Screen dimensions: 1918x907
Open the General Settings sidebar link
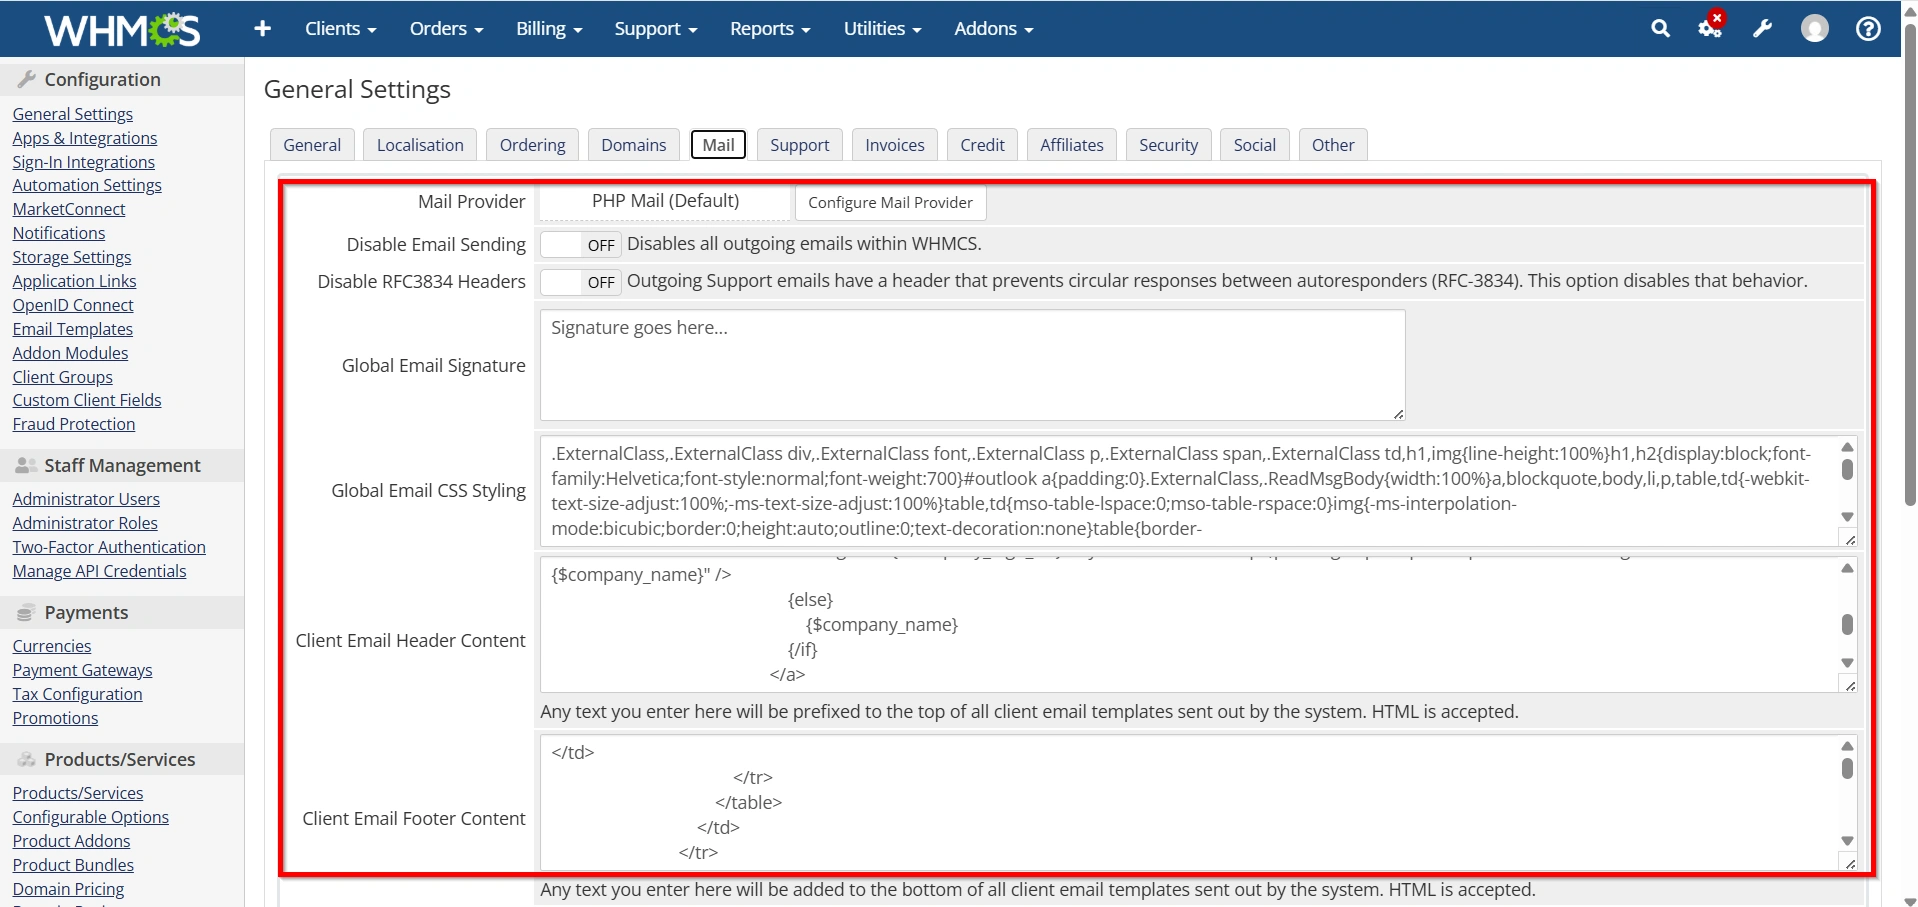[73, 114]
